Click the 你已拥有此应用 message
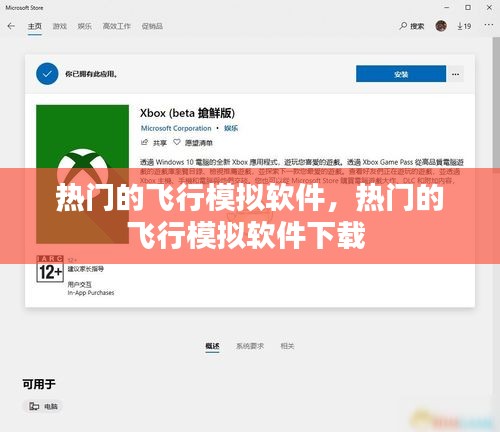 point(91,74)
